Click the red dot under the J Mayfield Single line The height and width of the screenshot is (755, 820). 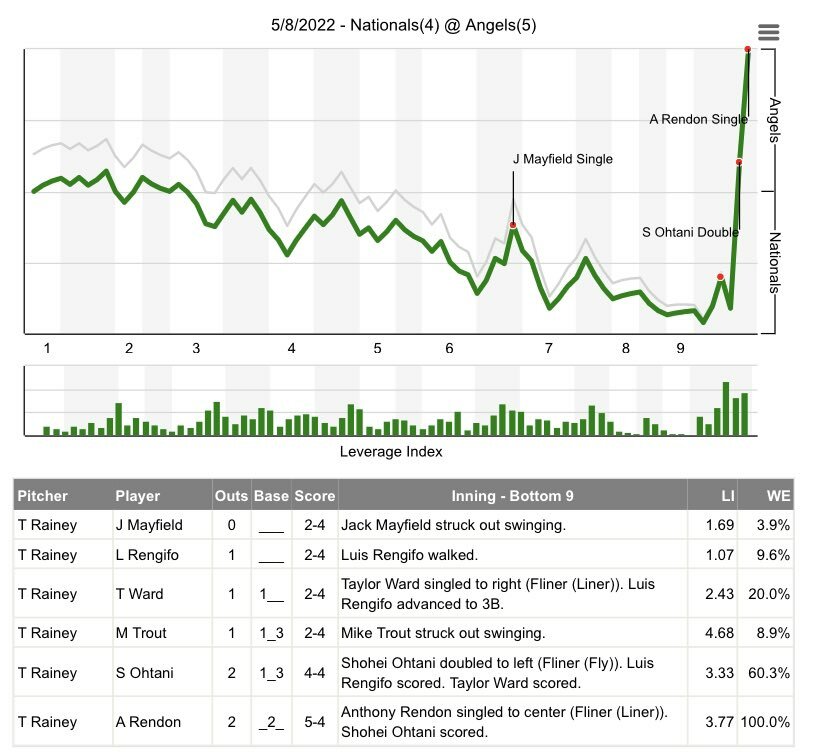point(513,225)
